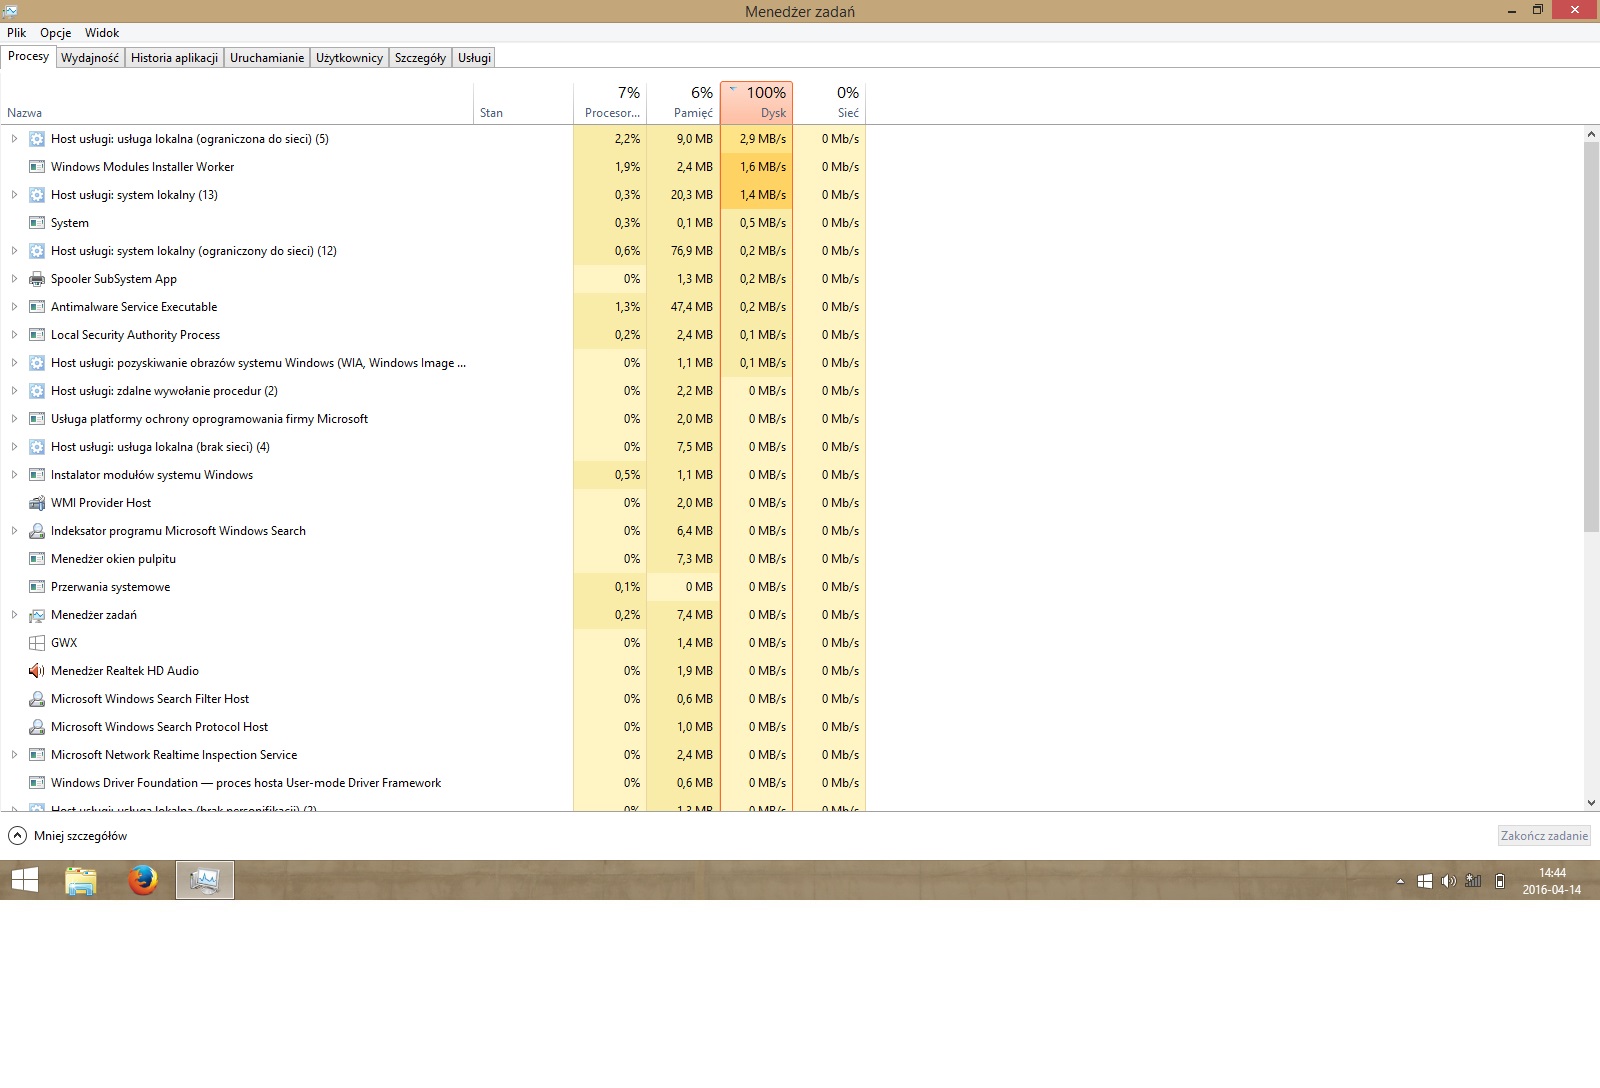This screenshot has height=1088, width=1600.
Task: Click the scrollbar down arrow
Action: click(x=1591, y=803)
